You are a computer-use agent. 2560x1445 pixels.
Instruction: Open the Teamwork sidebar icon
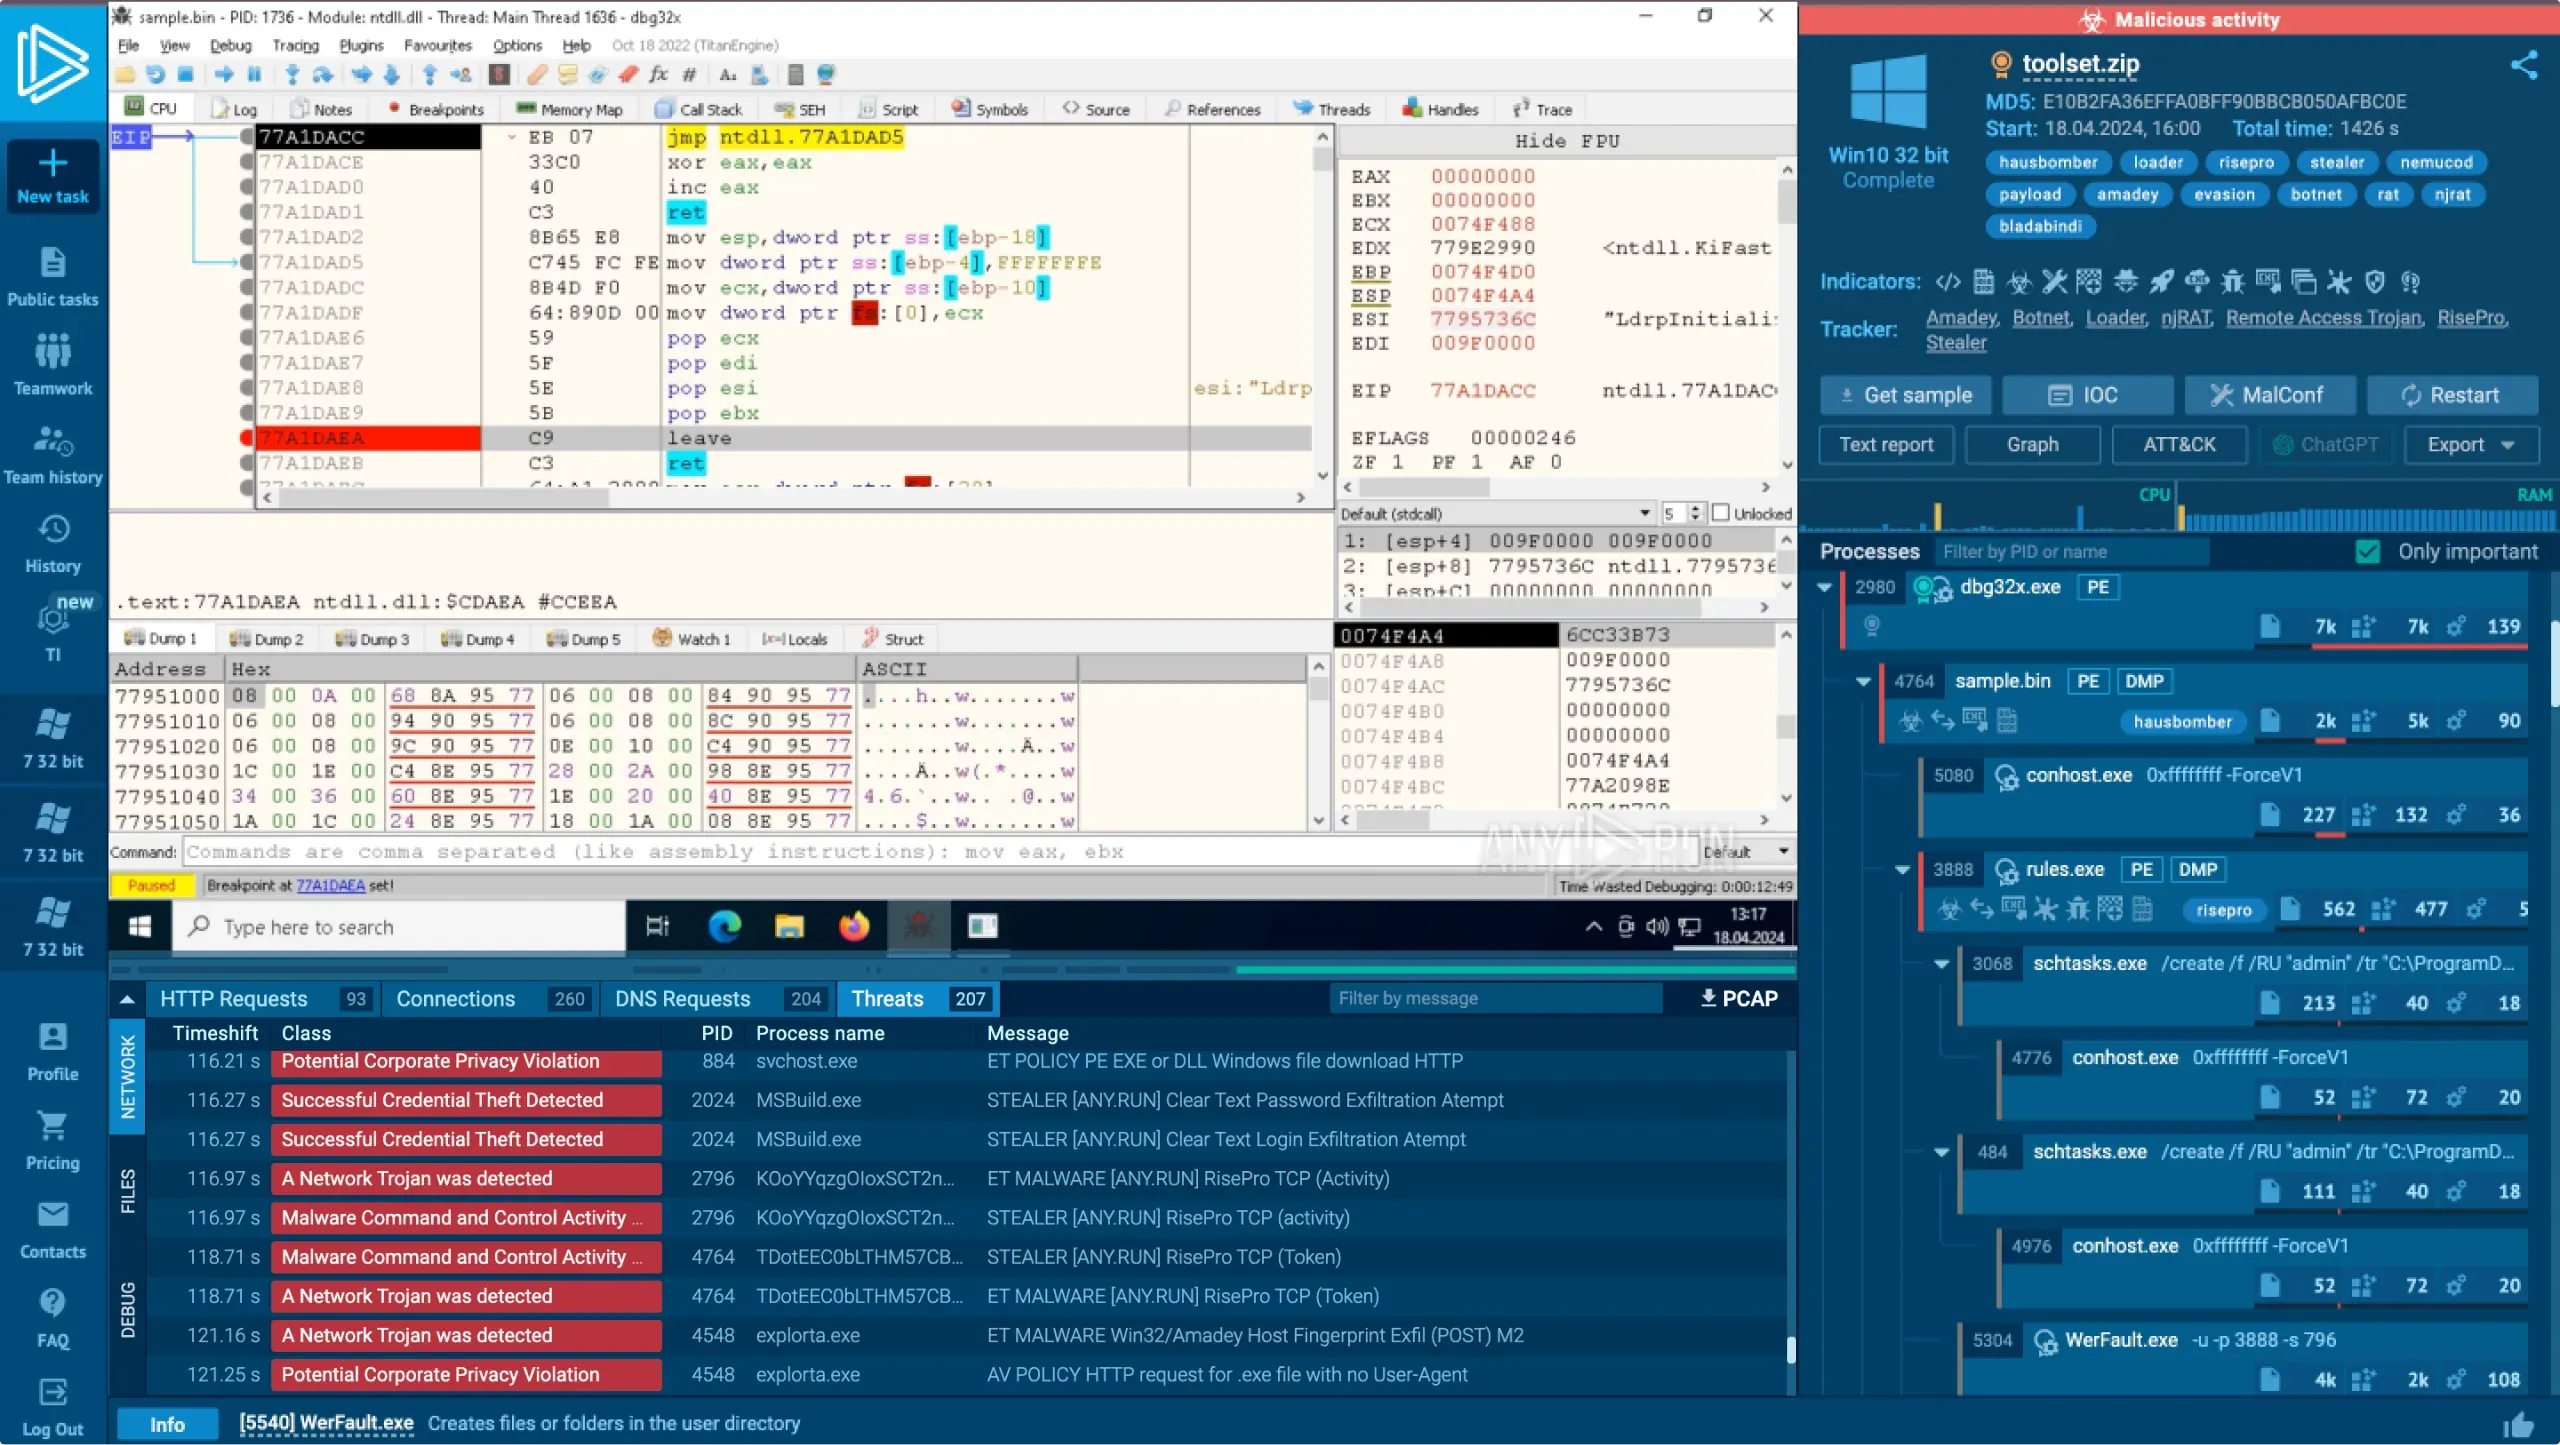(x=53, y=352)
